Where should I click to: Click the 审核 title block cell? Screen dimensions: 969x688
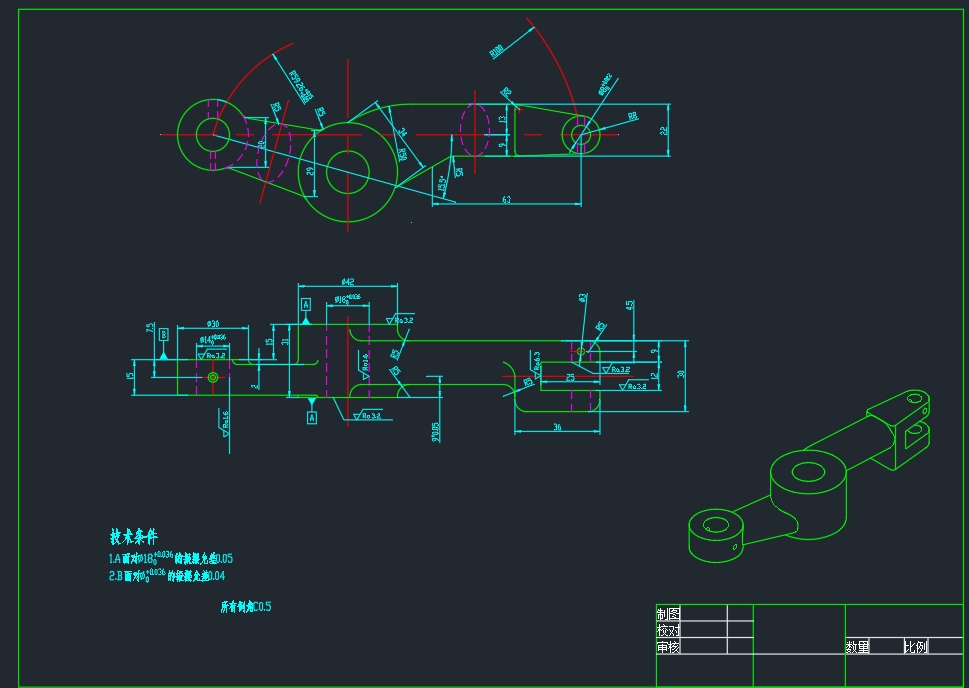[668, 647]
